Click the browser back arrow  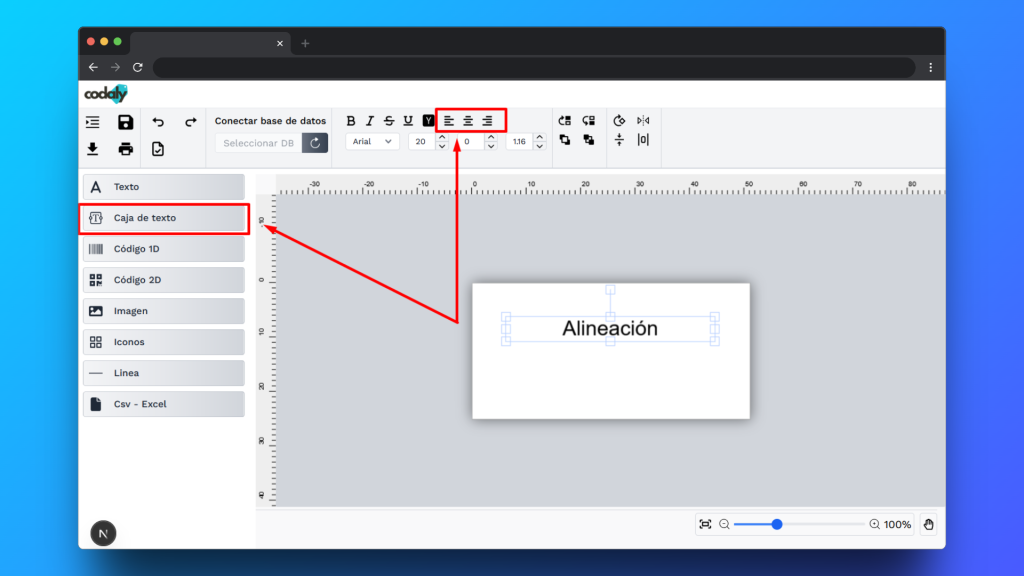[93, 67]
